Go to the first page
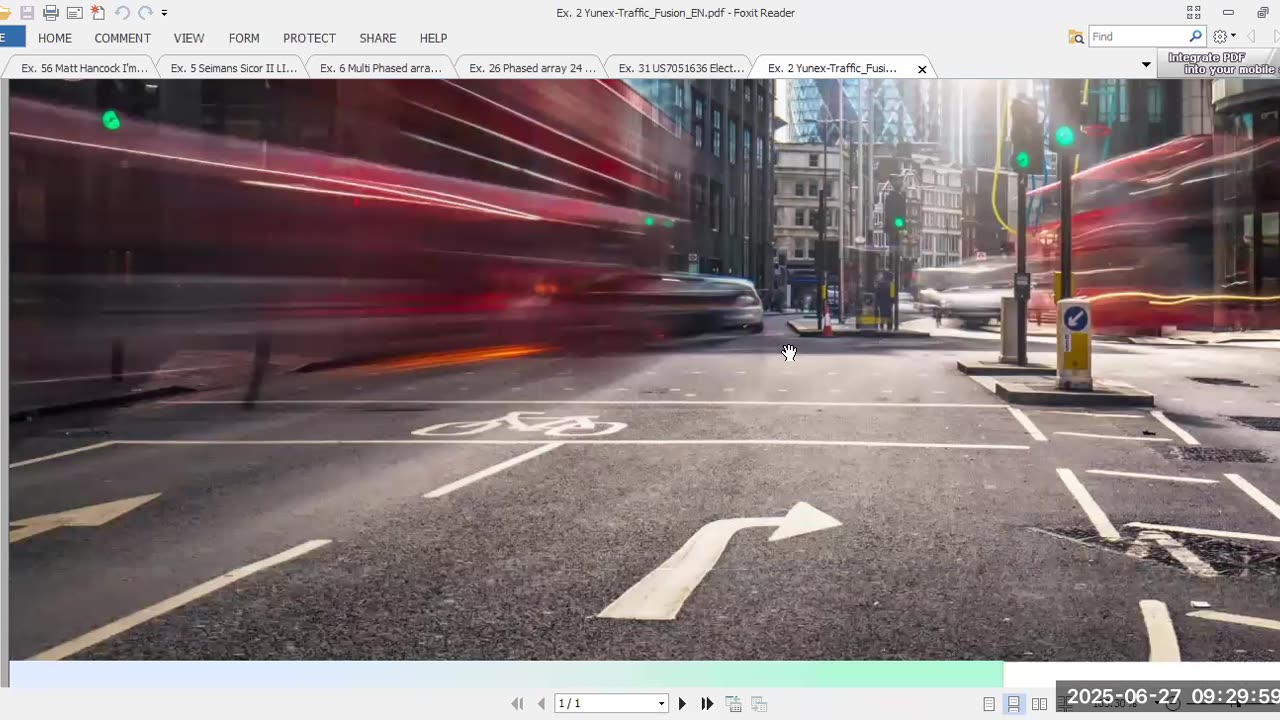The width and height of the screenshot is (1280, 720). tap(517, 704)
